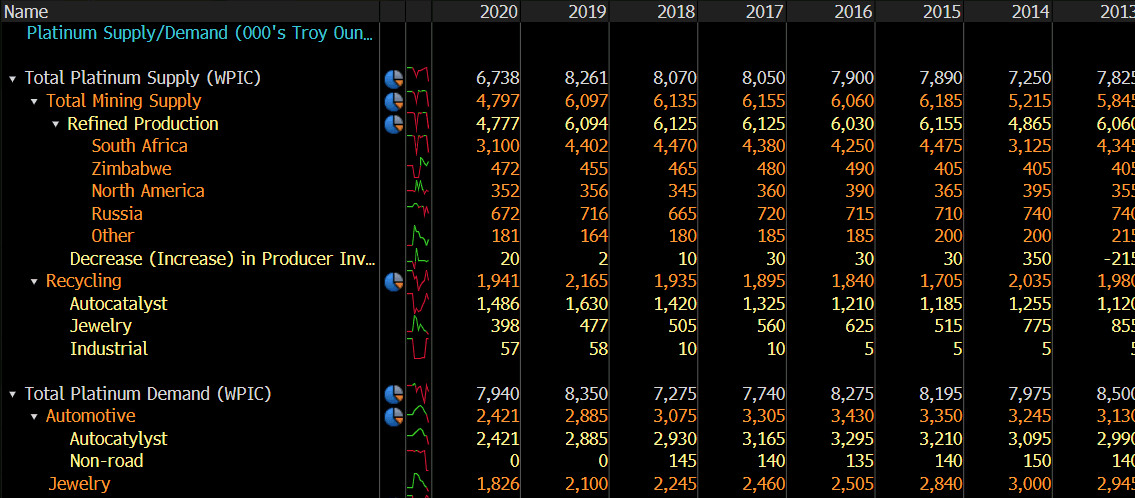Select the North America row label
Image resolution: width=1135 pixels, height=498 pixels.
[x=147, y=191]
